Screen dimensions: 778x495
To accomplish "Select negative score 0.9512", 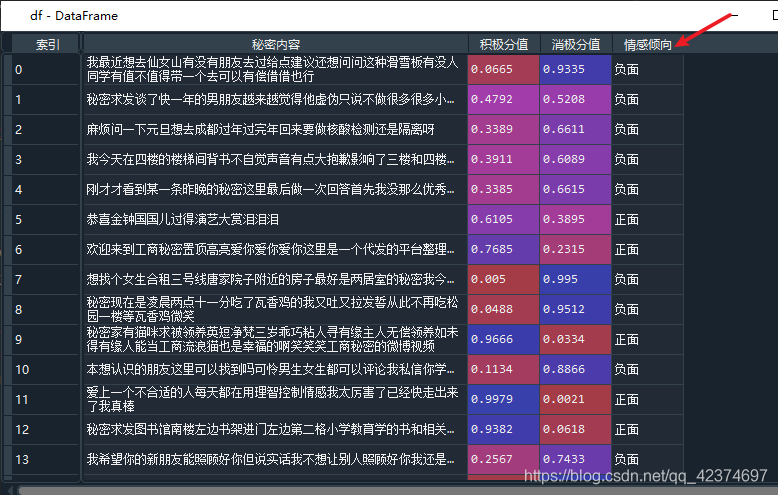I will (x=576, y=309).
